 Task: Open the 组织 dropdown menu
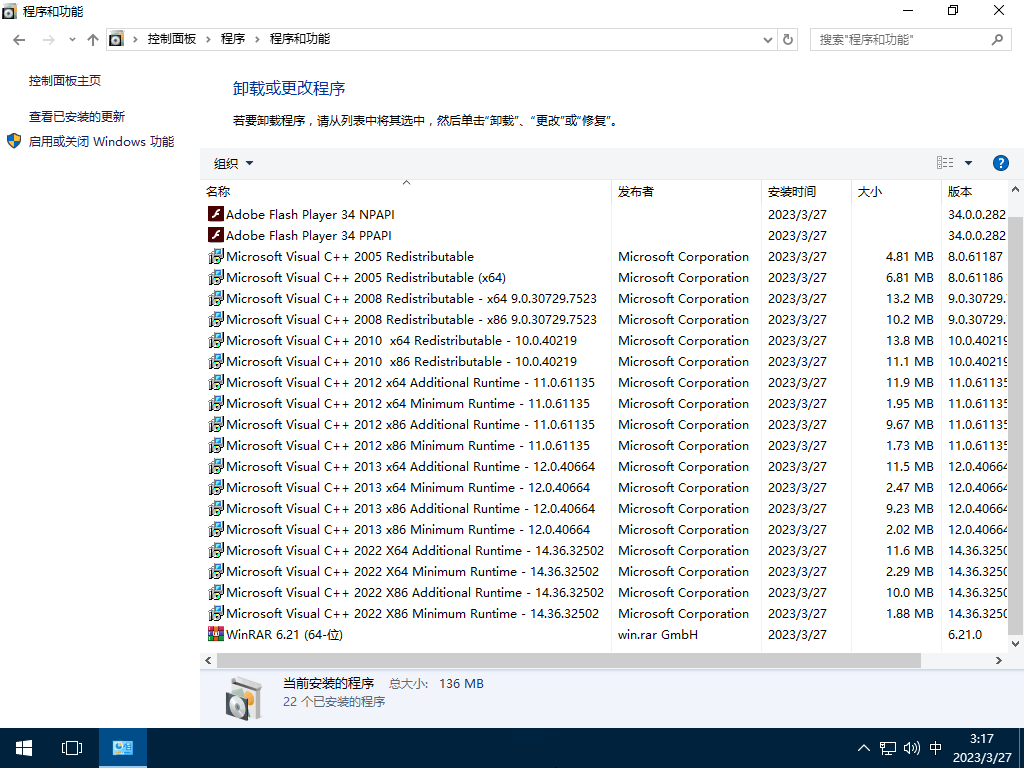[230, 162]
